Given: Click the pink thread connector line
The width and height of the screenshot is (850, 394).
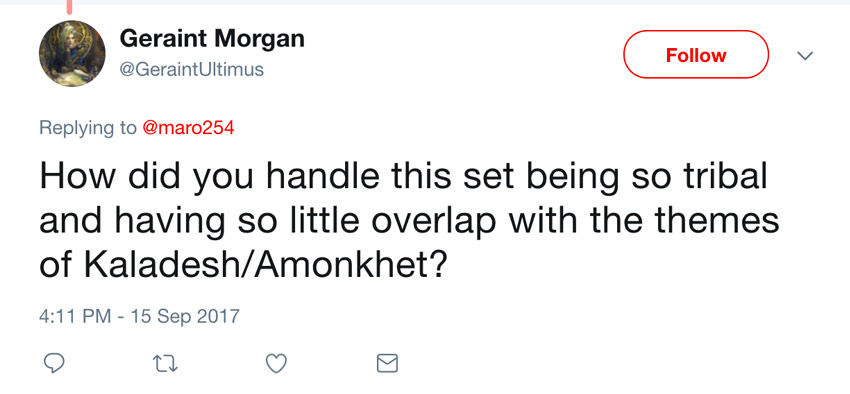Looking at the screenshot, I should [x=69, y=7].
